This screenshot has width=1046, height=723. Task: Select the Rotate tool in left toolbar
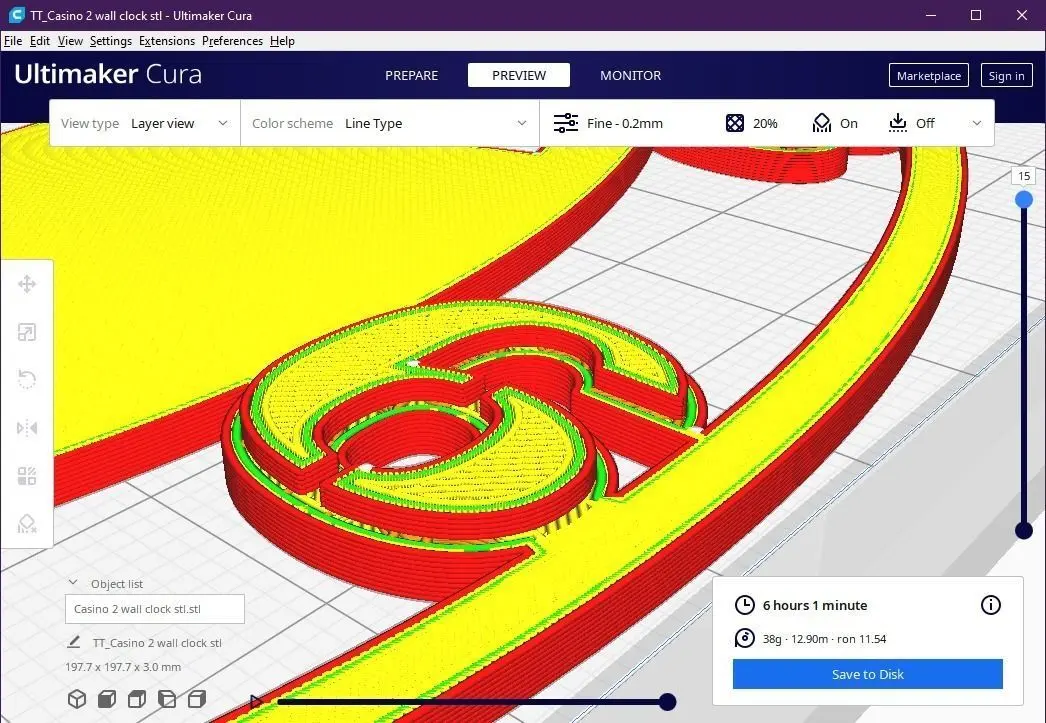[x=27, y=380]
